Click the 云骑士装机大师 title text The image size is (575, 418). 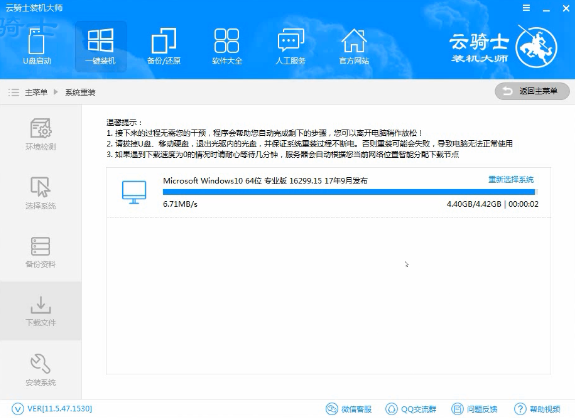coord(34,8)
